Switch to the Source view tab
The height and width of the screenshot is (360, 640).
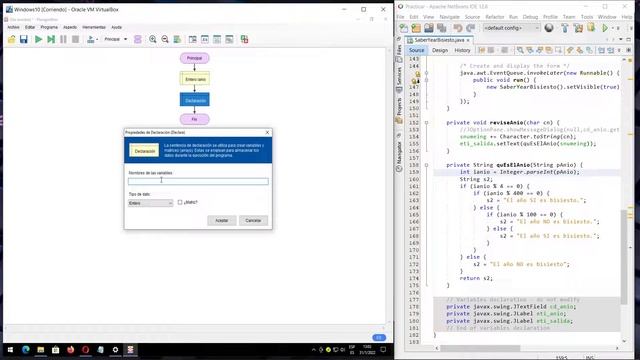[x=416, y=50]
